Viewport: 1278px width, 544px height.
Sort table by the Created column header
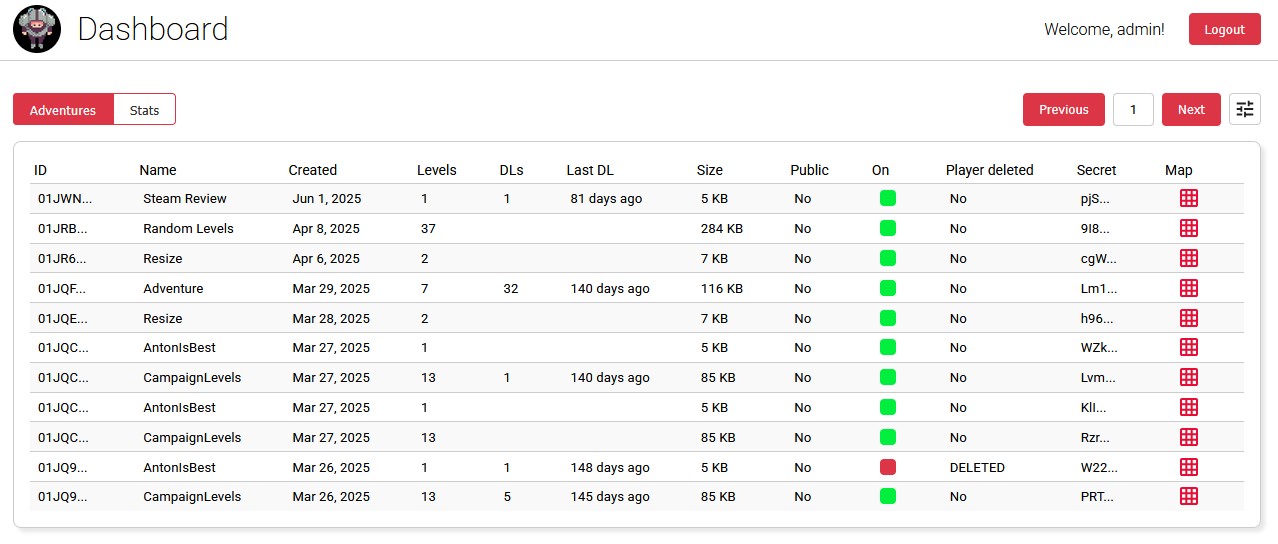[x=312, y=170]
